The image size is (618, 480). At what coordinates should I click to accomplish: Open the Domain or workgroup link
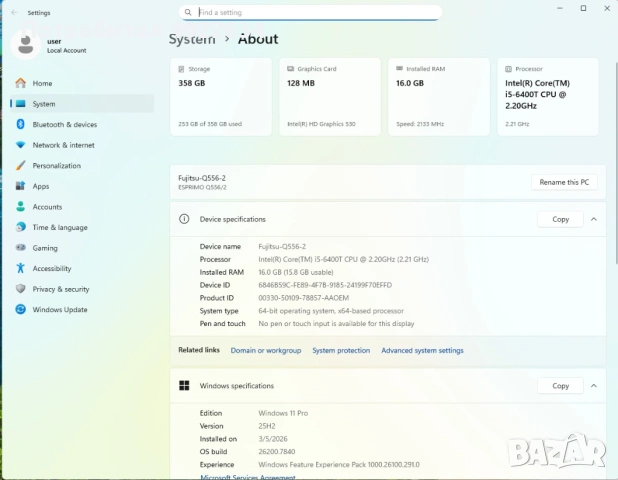click(265, 351)
